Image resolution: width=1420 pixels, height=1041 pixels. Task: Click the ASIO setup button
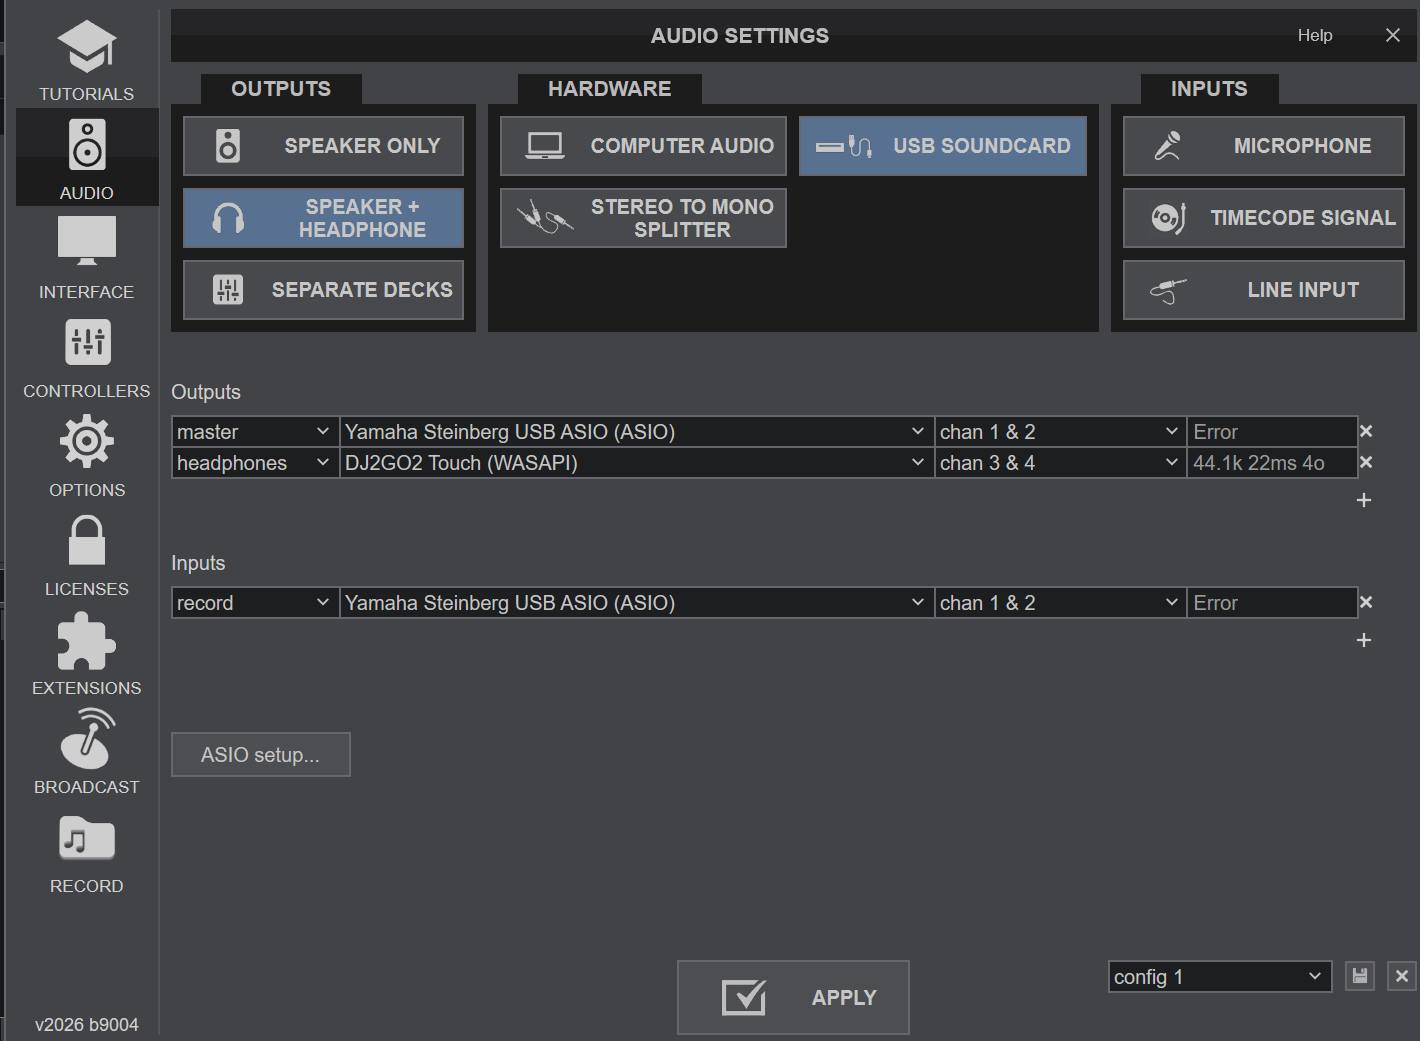click(x=260, y=755)
